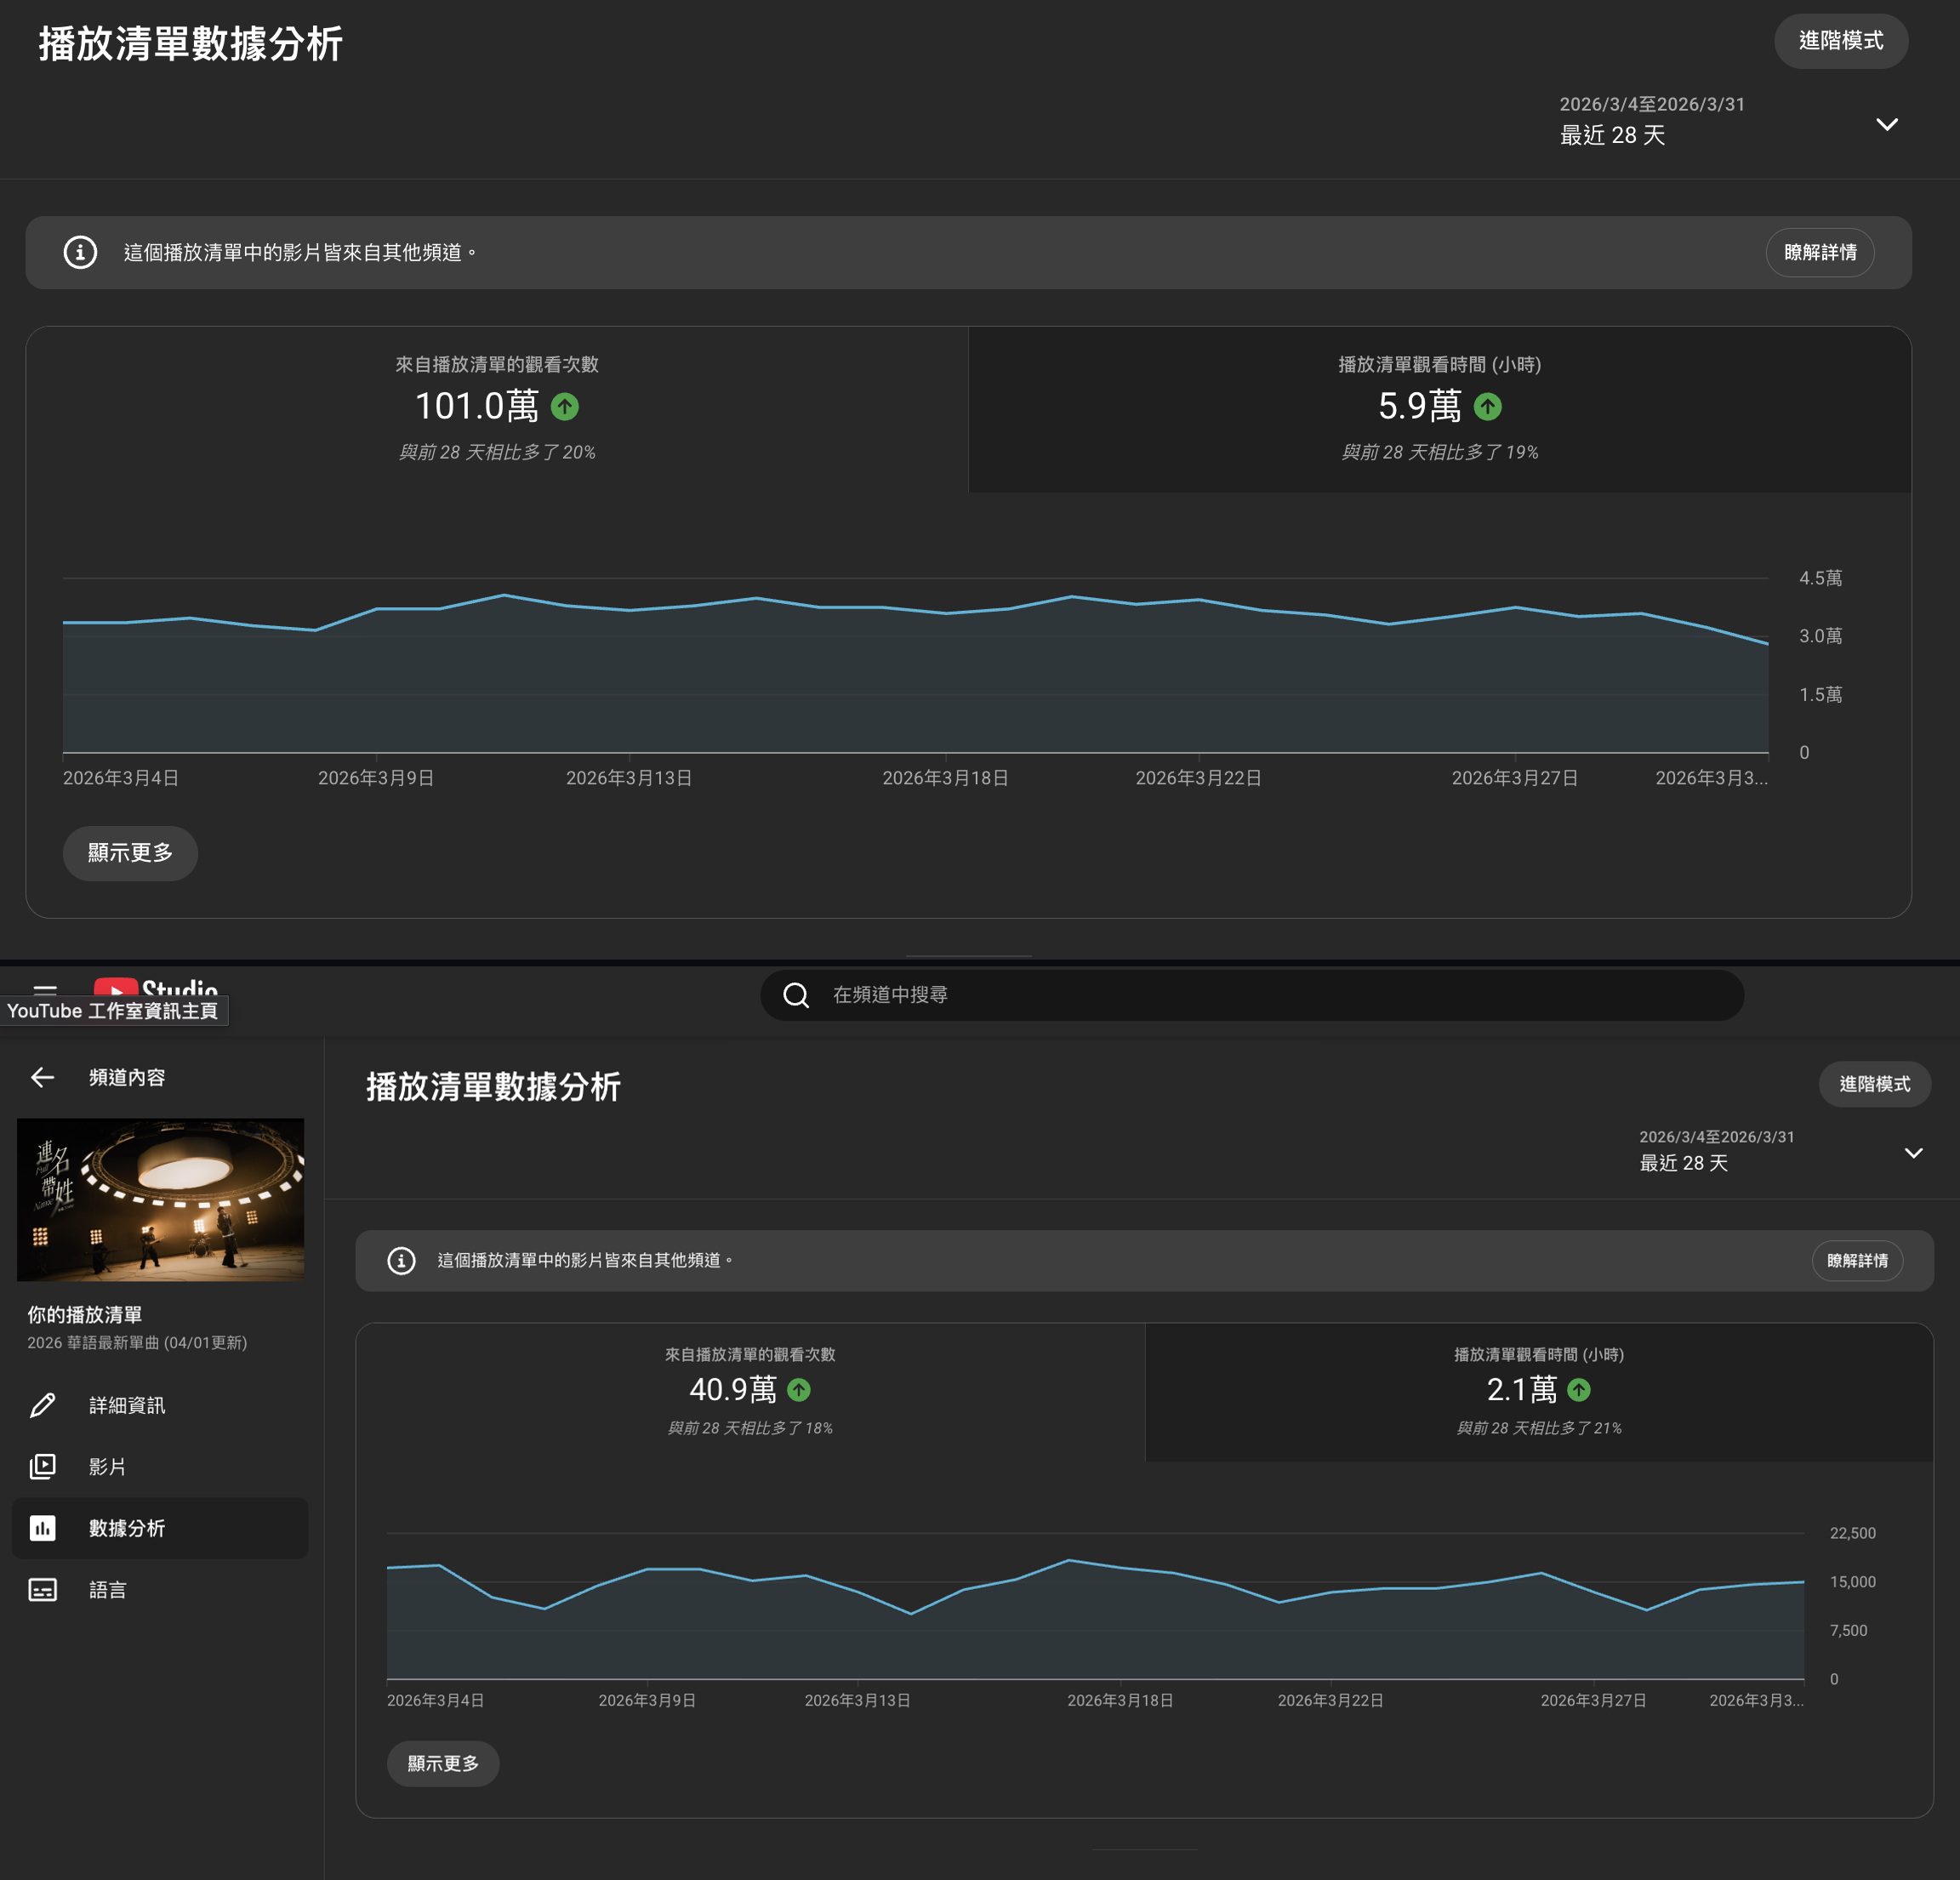Click the pencil icon for 詳細資訊
Image resolution: width=1960 pixels, height=1880 pixels.
click(42, 1405)
